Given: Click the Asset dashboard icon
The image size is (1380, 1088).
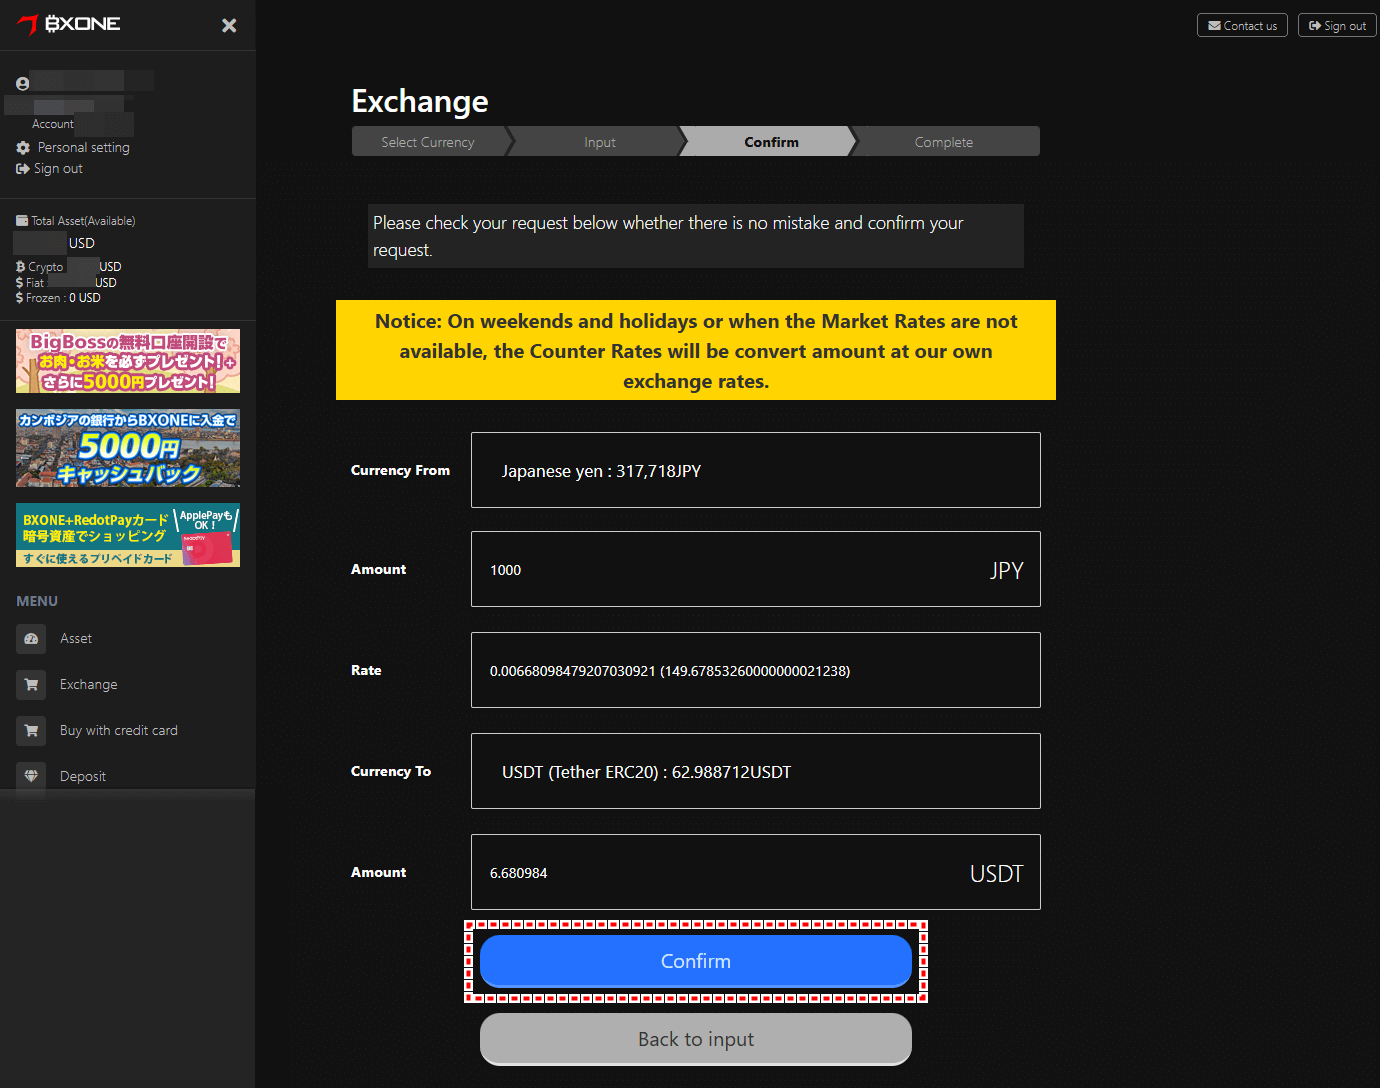Looking at the screenshot, I should tap(31, 639).
